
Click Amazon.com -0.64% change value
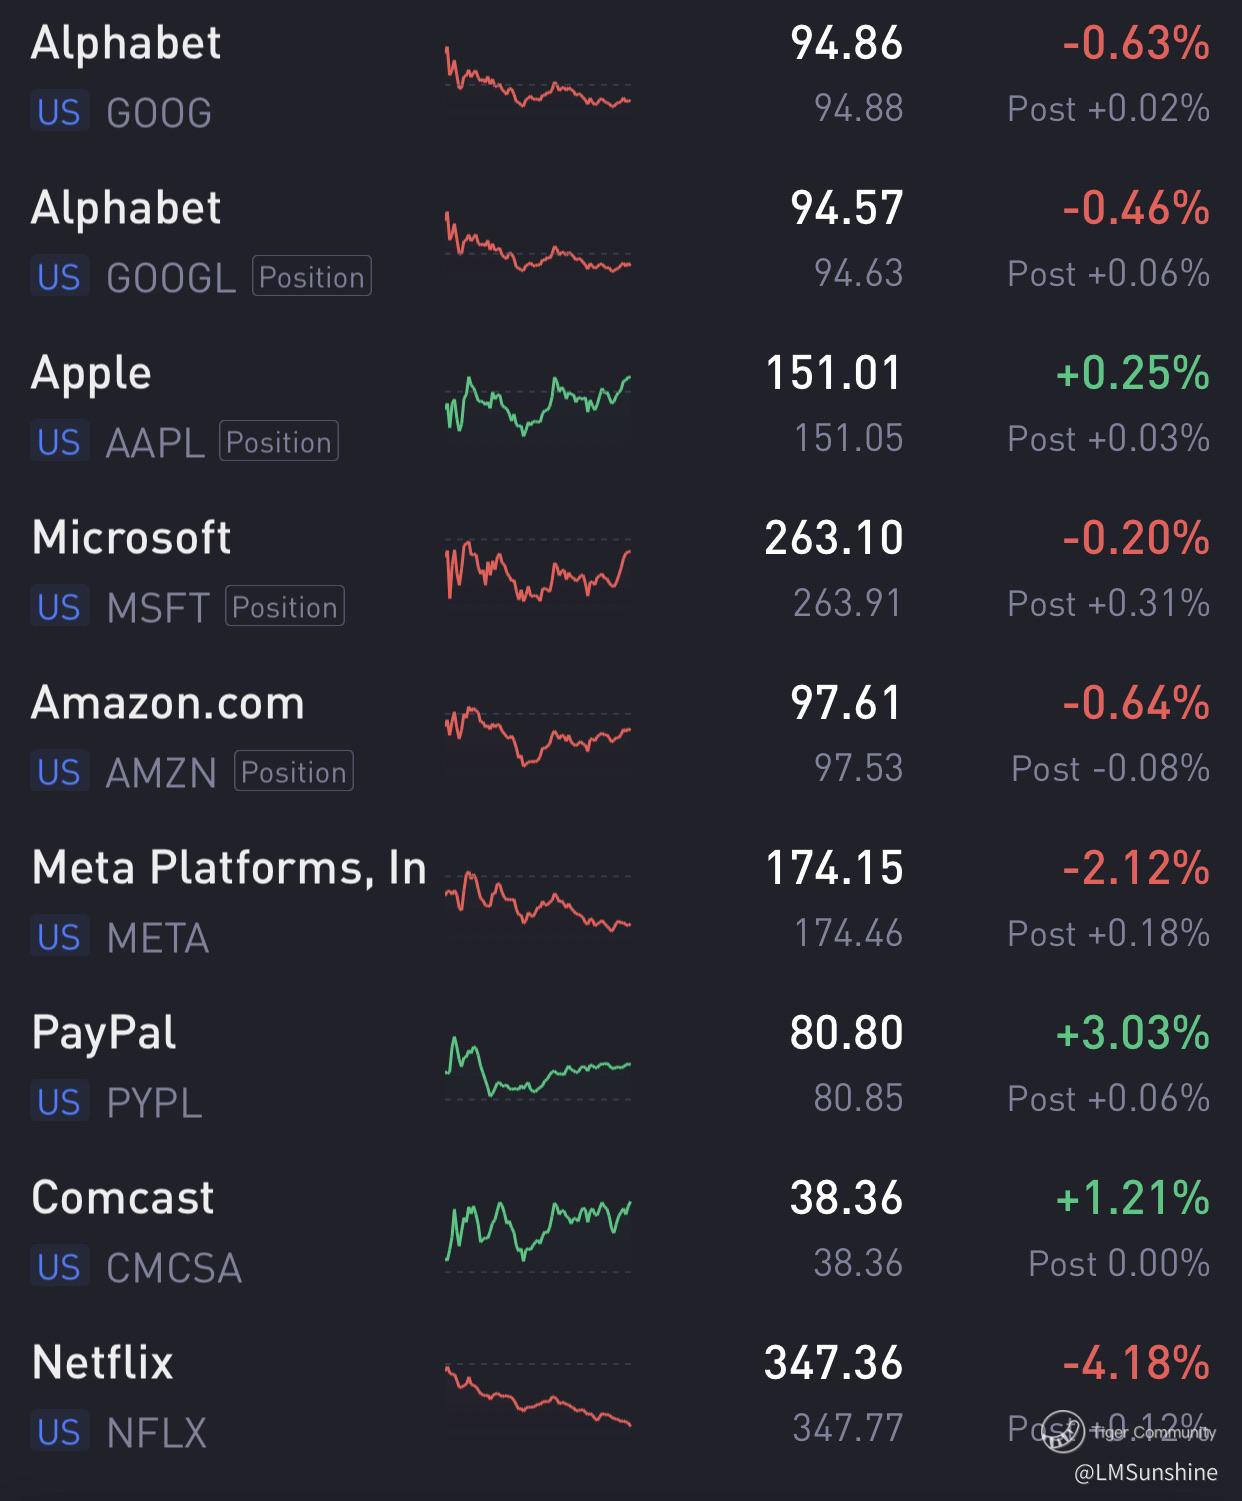[1136, 703]
